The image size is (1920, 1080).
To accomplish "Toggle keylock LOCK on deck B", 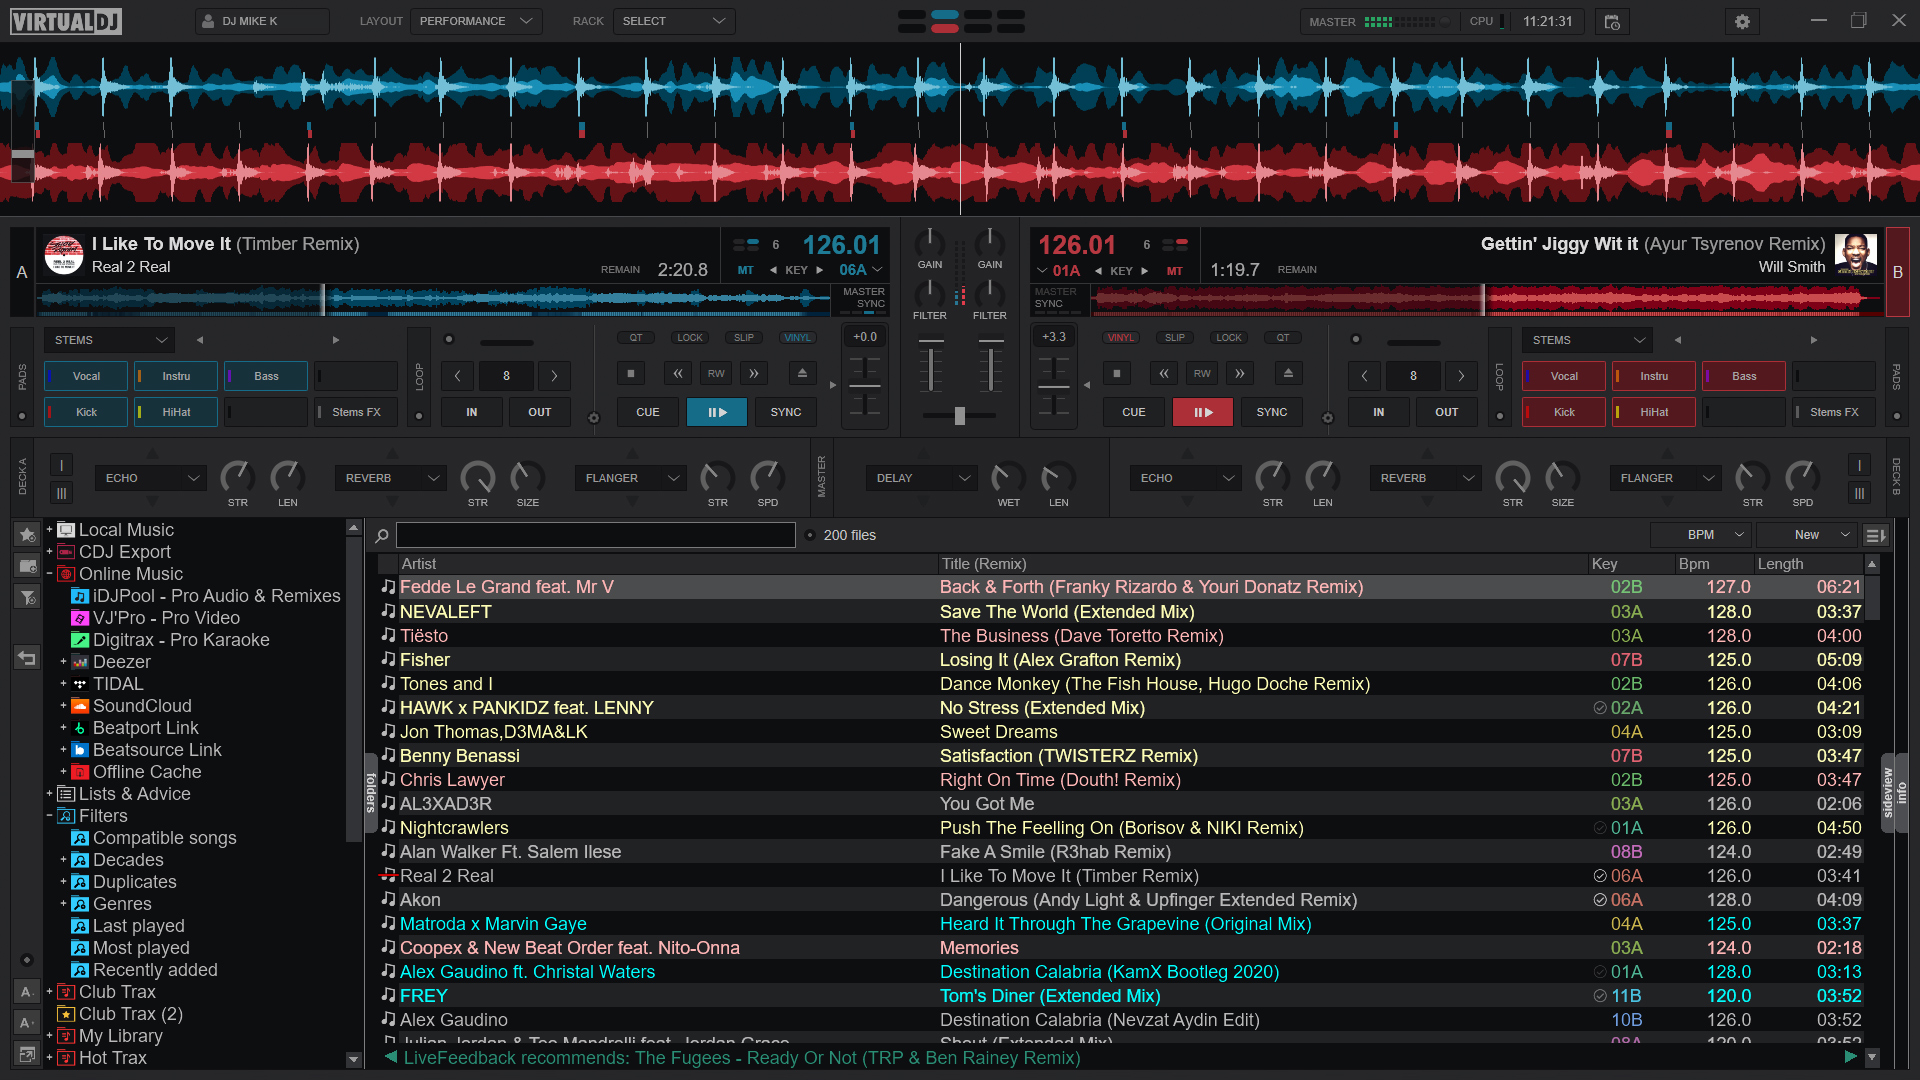I will point(1228,337).
